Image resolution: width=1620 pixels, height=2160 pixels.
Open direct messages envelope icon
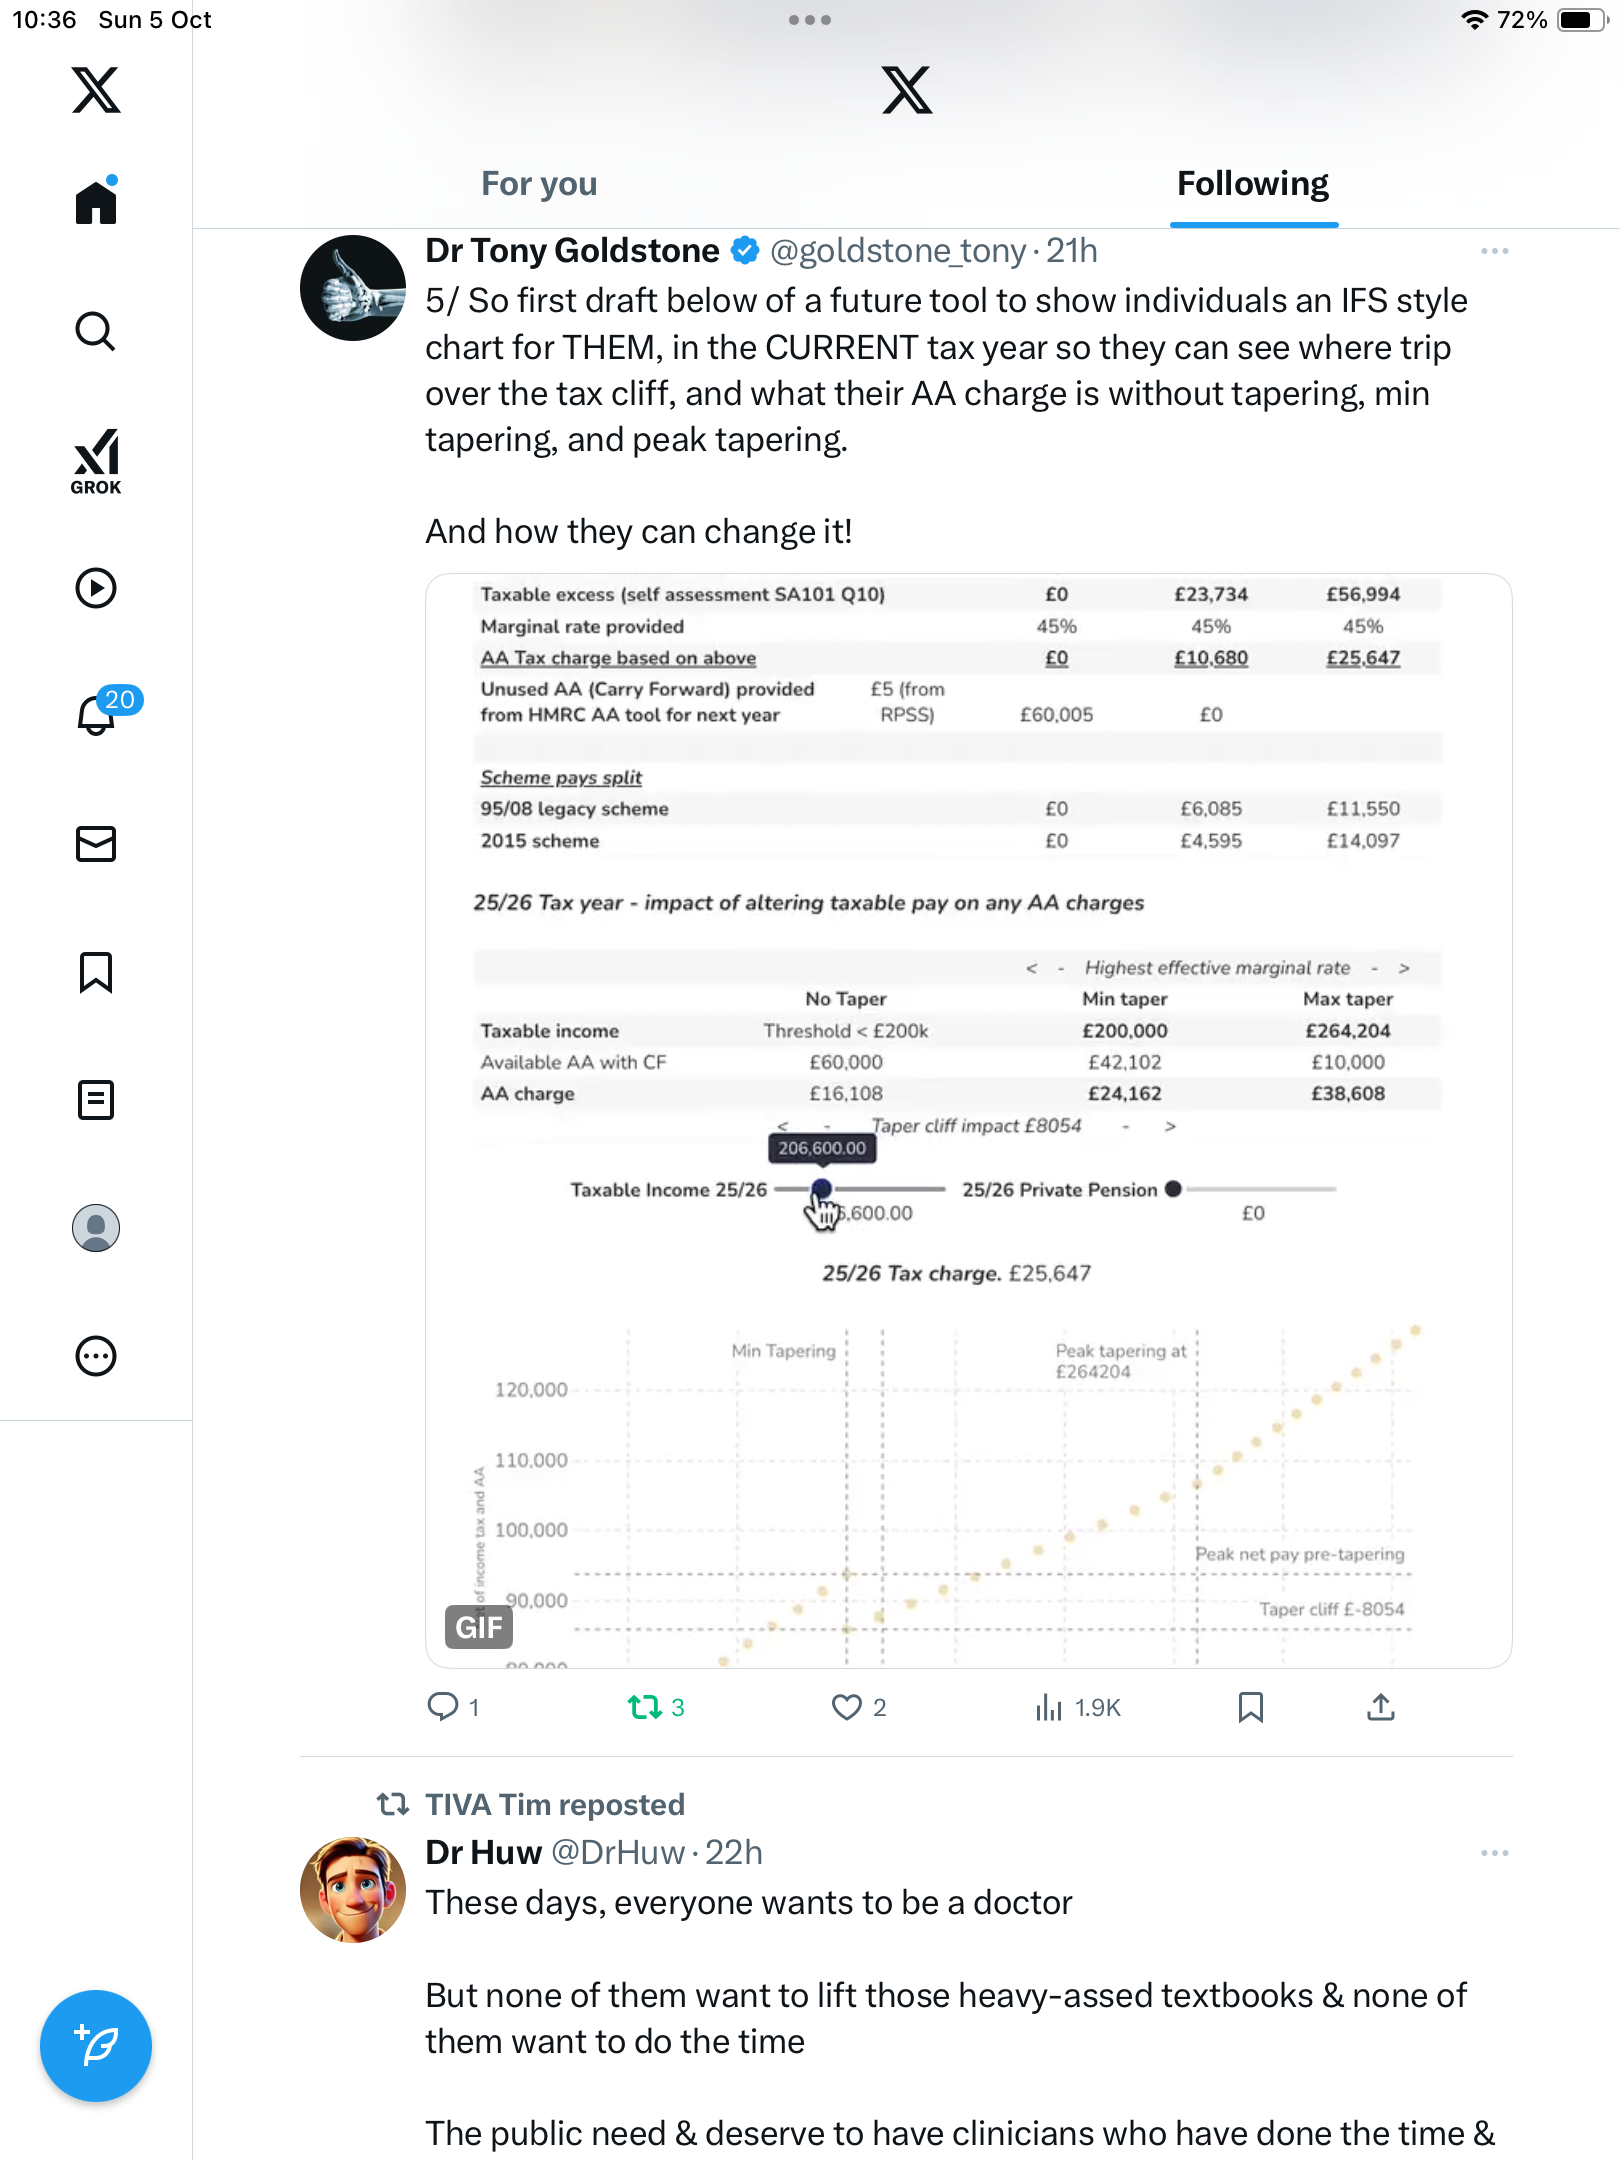pyautogui.click(x=96, y=844)
